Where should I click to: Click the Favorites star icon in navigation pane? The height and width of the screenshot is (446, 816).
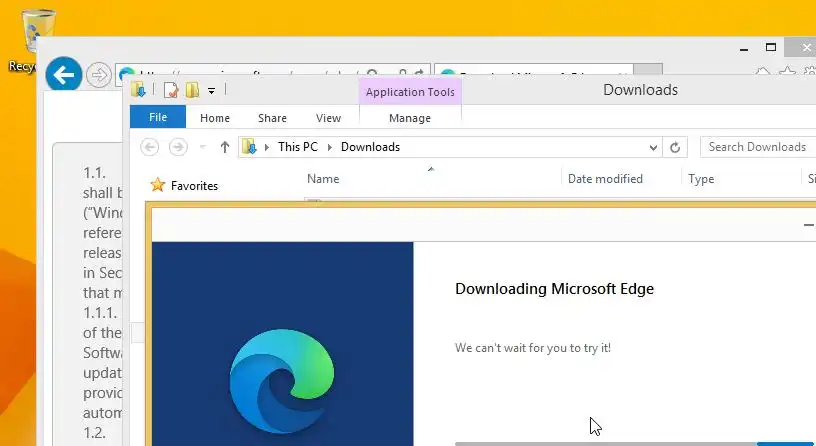coord(158,185)
